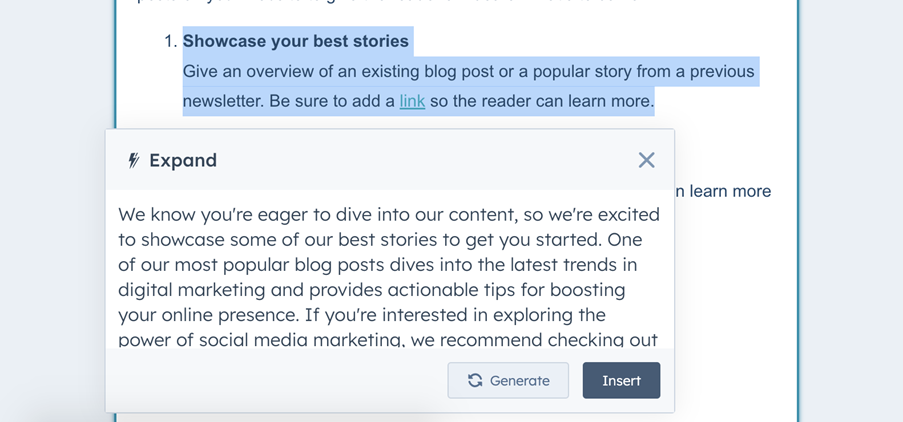This screenshot has height=422, width=903.
Task: Insert the generated text into the email
Action: click(621, 381)
